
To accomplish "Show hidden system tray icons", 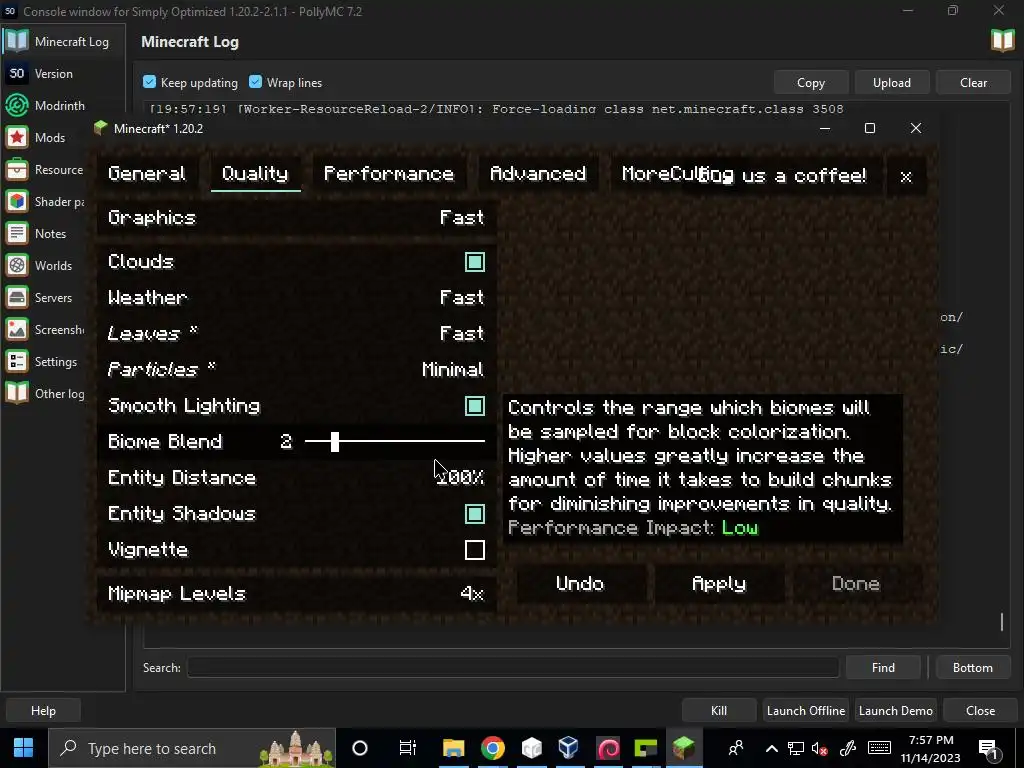I will (772, 748).
